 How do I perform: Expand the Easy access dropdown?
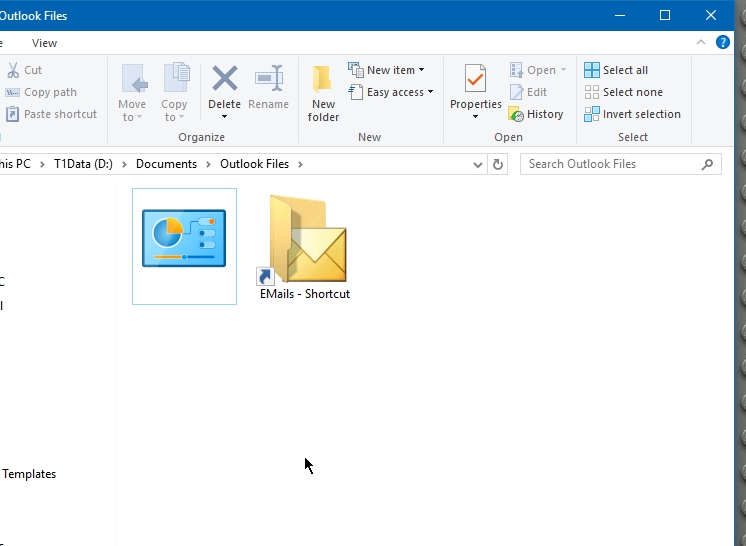(x=391, y=92)
